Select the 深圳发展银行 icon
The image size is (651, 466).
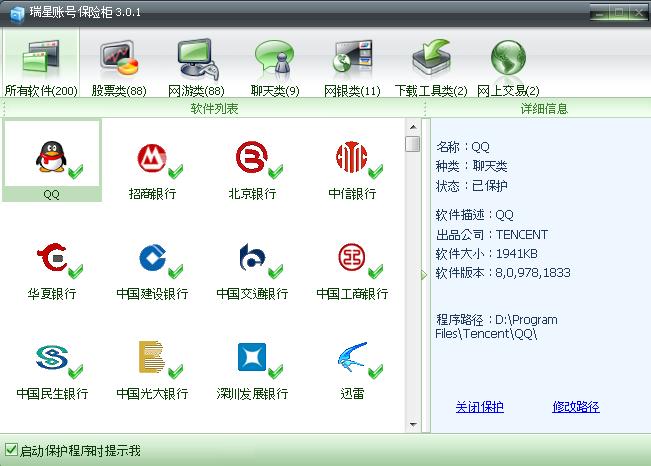[x=252, y=357]
